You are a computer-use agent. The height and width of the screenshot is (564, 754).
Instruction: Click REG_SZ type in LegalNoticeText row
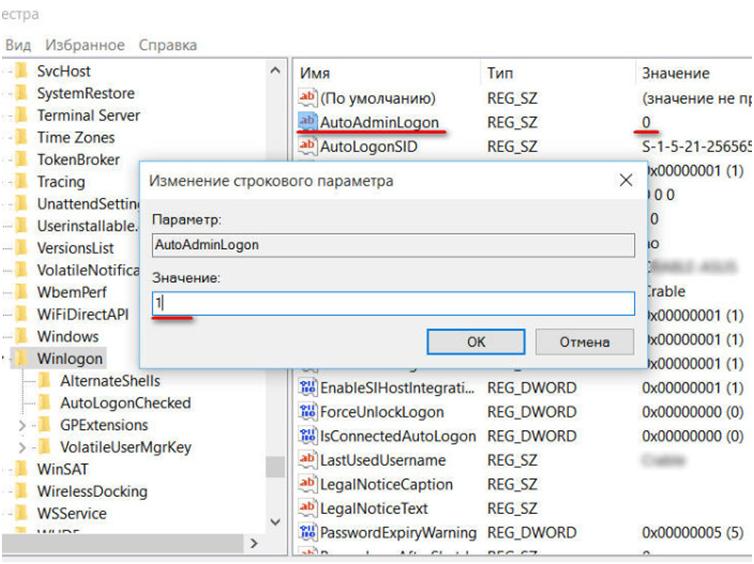(x=512, y=508)
